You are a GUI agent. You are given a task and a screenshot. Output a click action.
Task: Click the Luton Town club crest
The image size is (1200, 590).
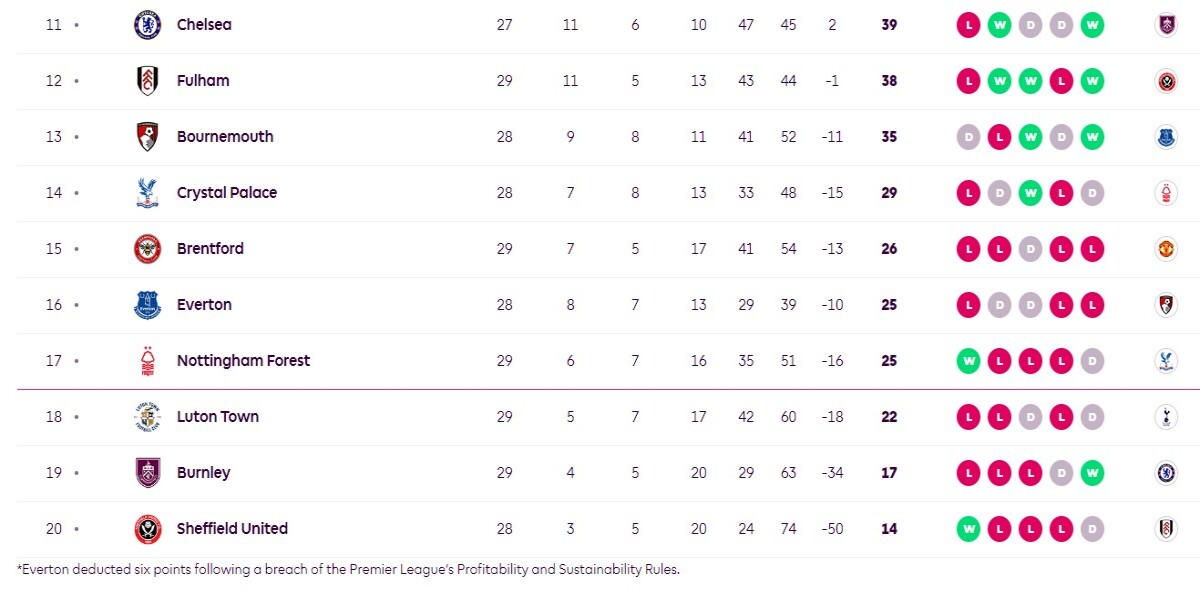point(147,417)
